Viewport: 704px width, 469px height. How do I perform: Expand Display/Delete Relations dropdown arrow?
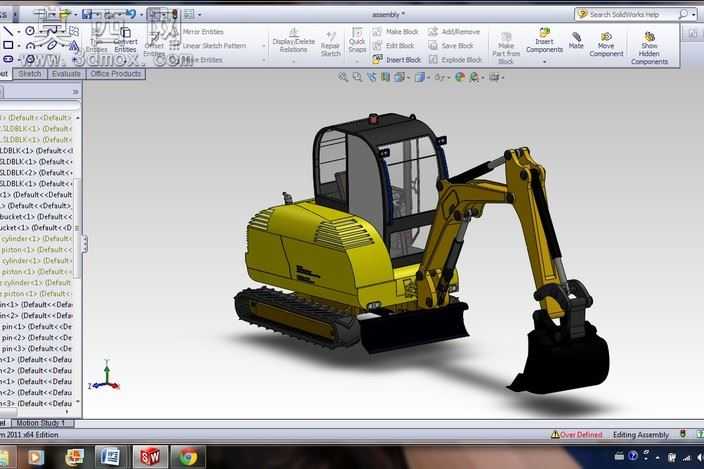pos(294,60)
